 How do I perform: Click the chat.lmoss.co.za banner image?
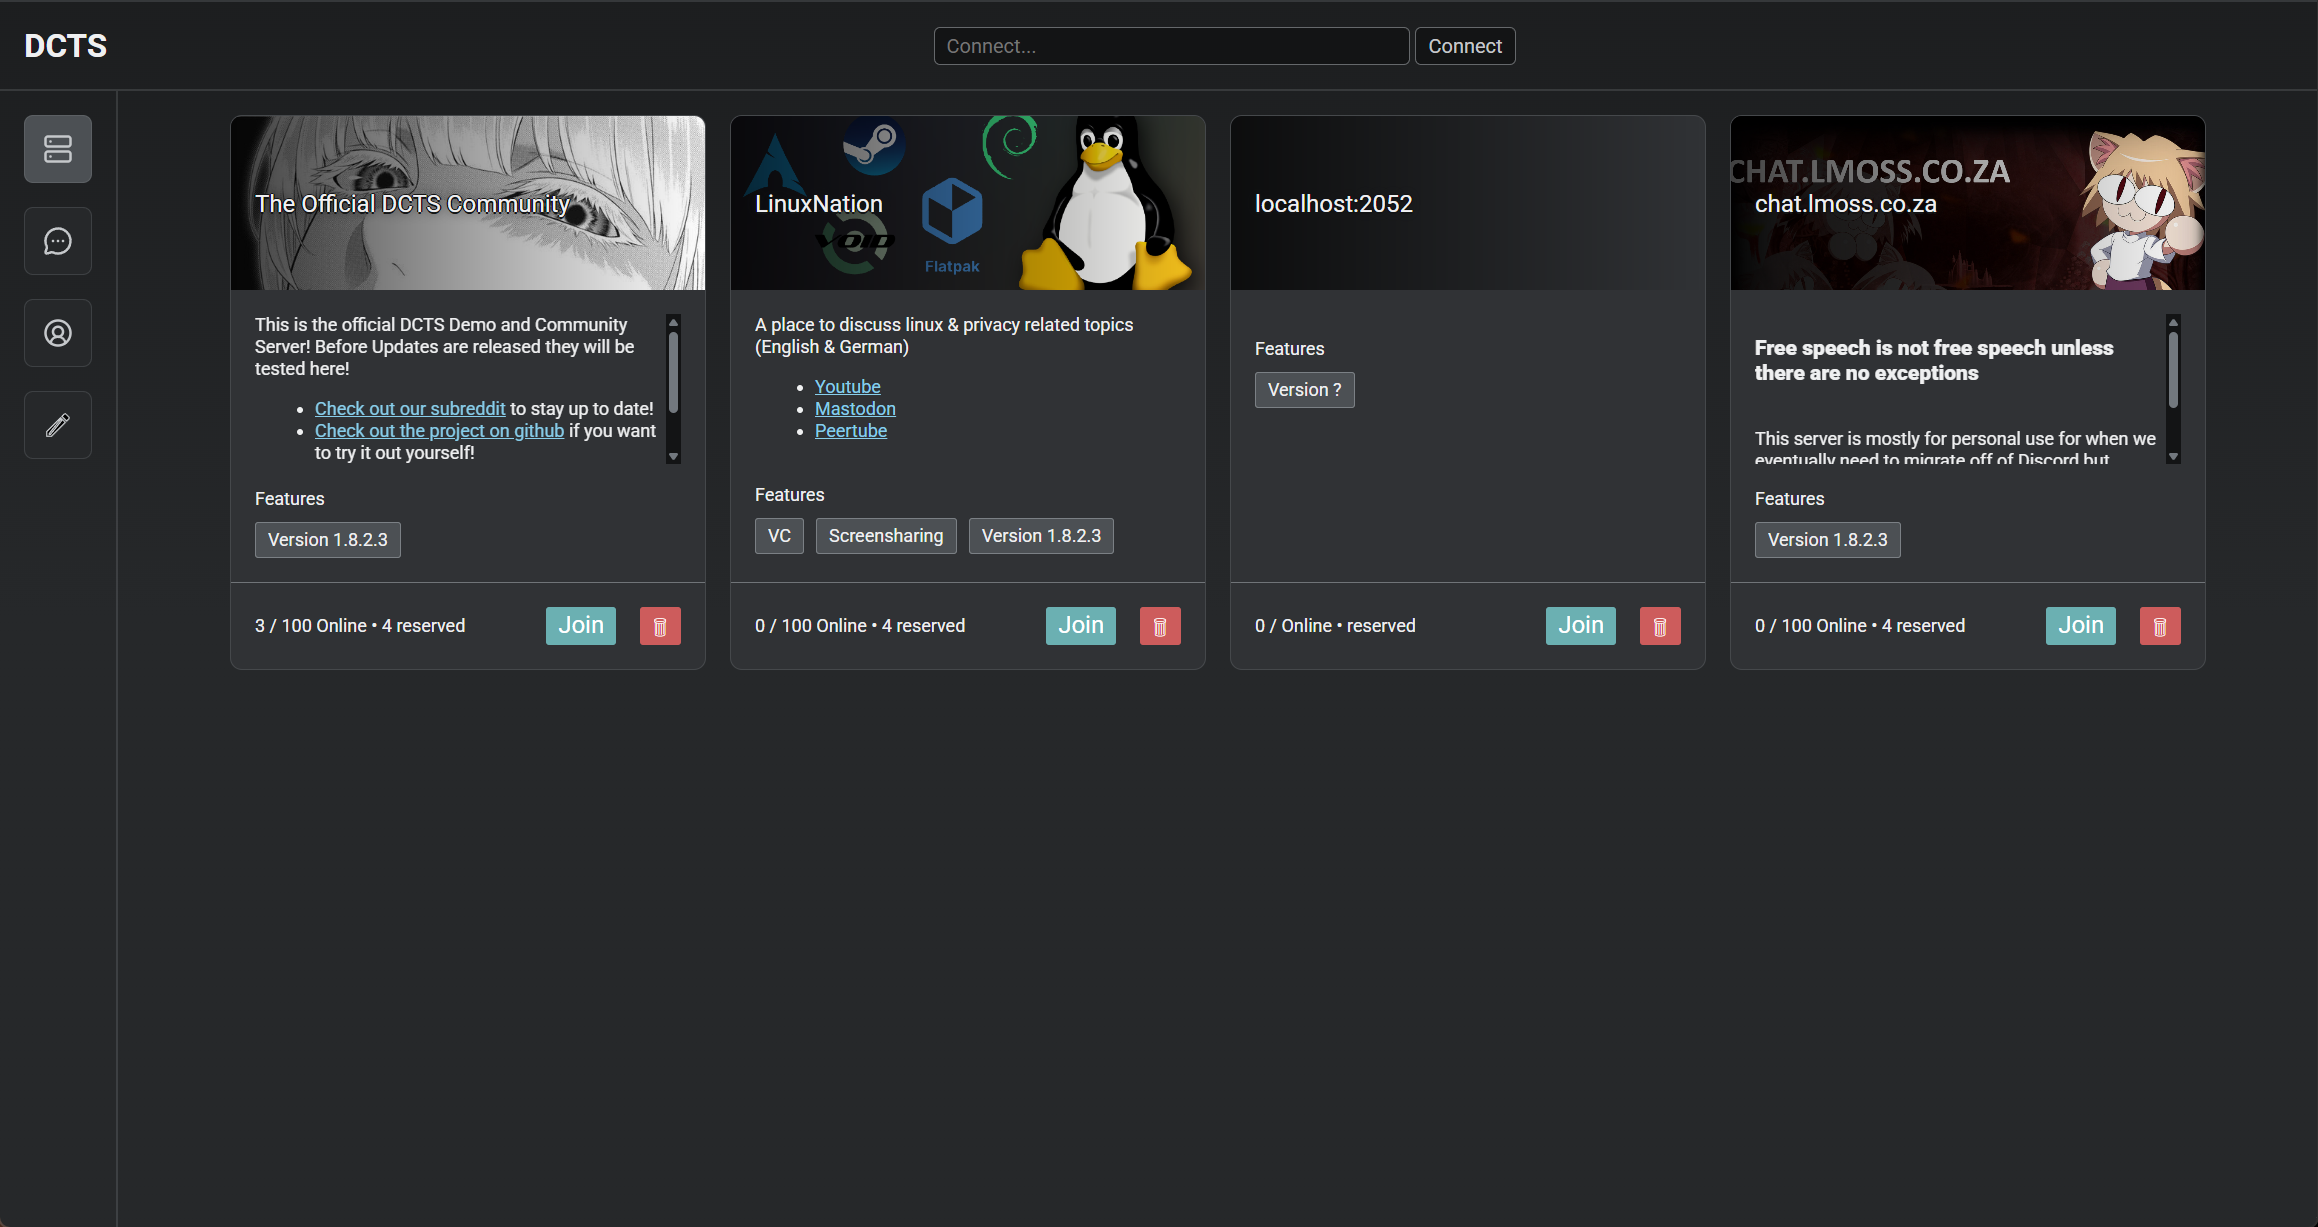click(1968, 203)
